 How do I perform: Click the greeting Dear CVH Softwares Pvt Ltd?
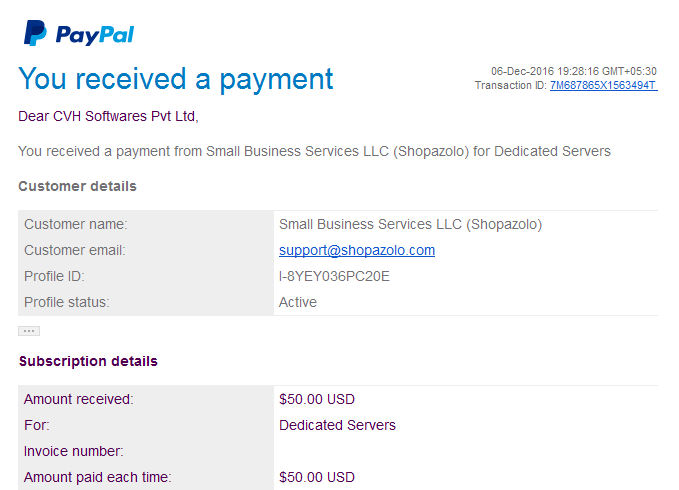pyautogui.click(x=108, y=116)
